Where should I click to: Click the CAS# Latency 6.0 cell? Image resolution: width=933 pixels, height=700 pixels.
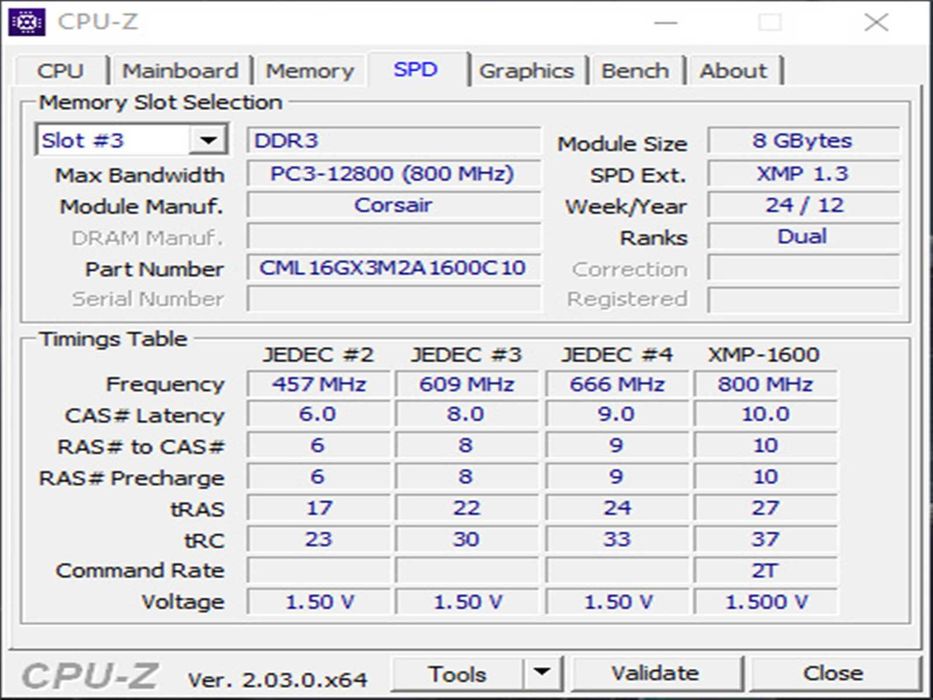(319, 414)
